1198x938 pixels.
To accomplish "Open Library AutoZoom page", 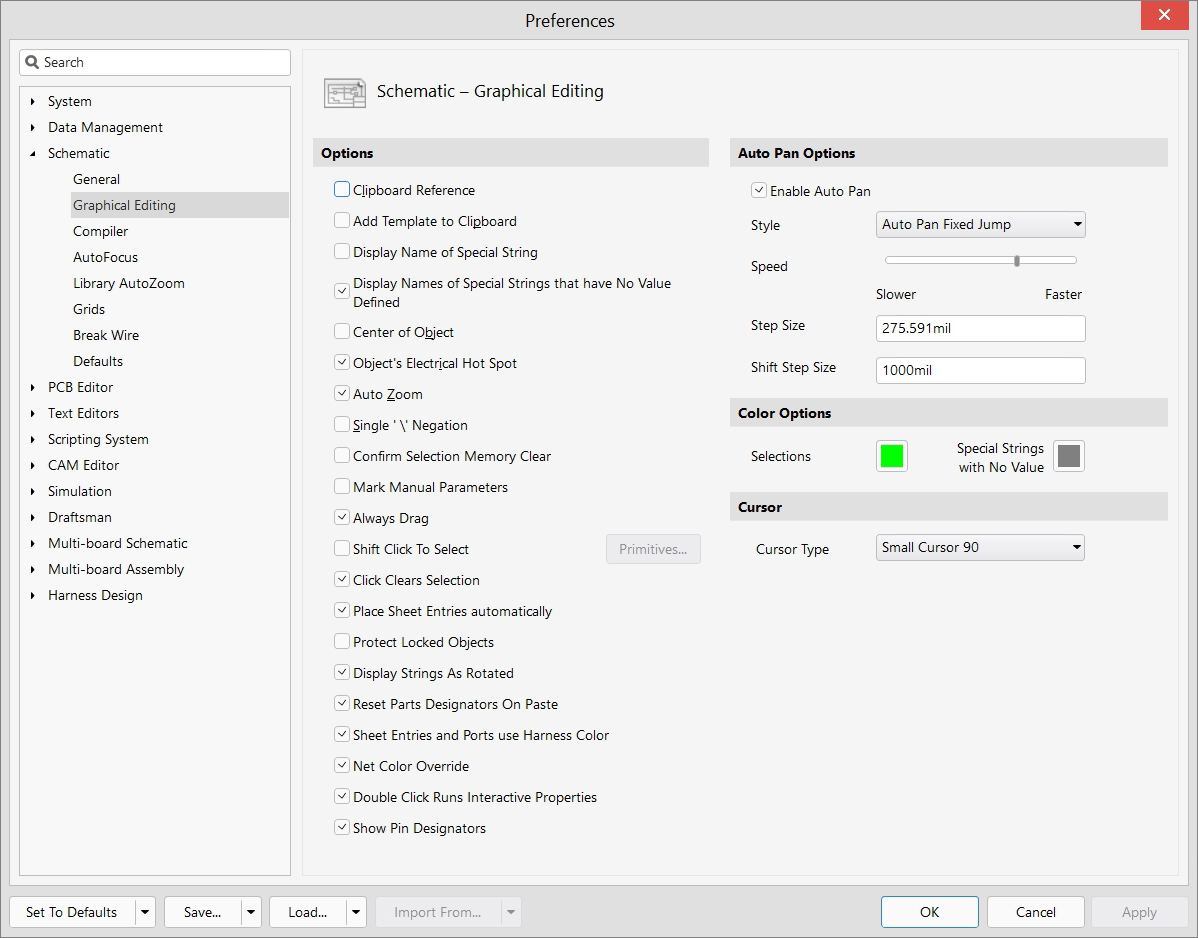I will tap(129, 283).
